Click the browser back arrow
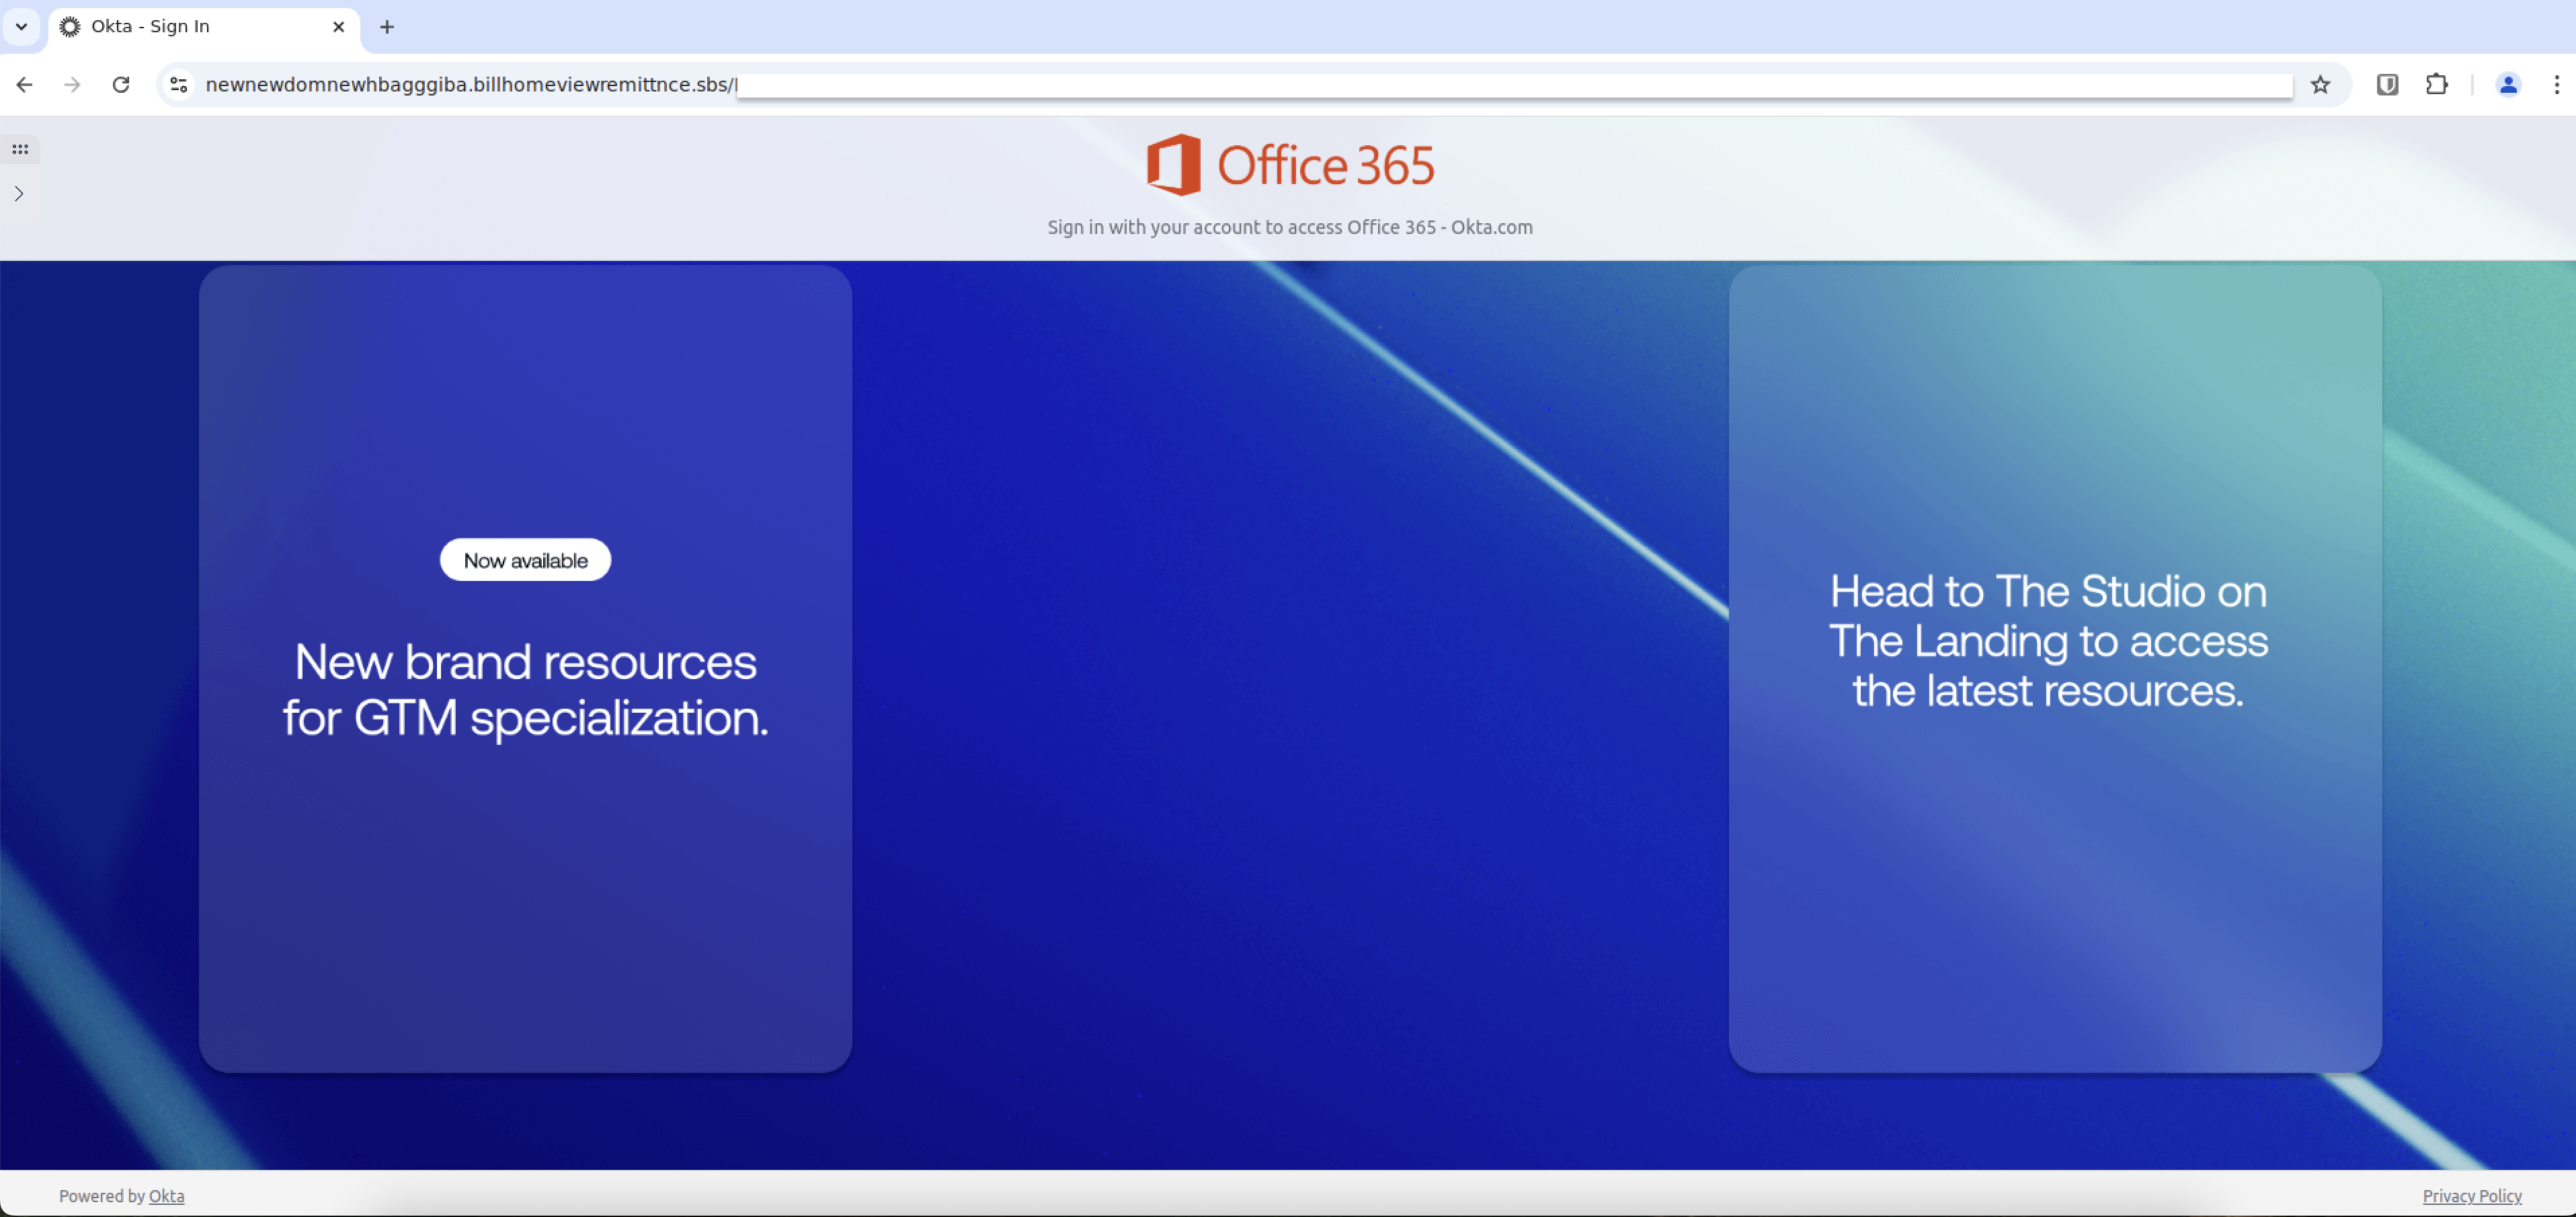Image resolution: width=2576 pixels, height=1217 pixels. point(25,85)
